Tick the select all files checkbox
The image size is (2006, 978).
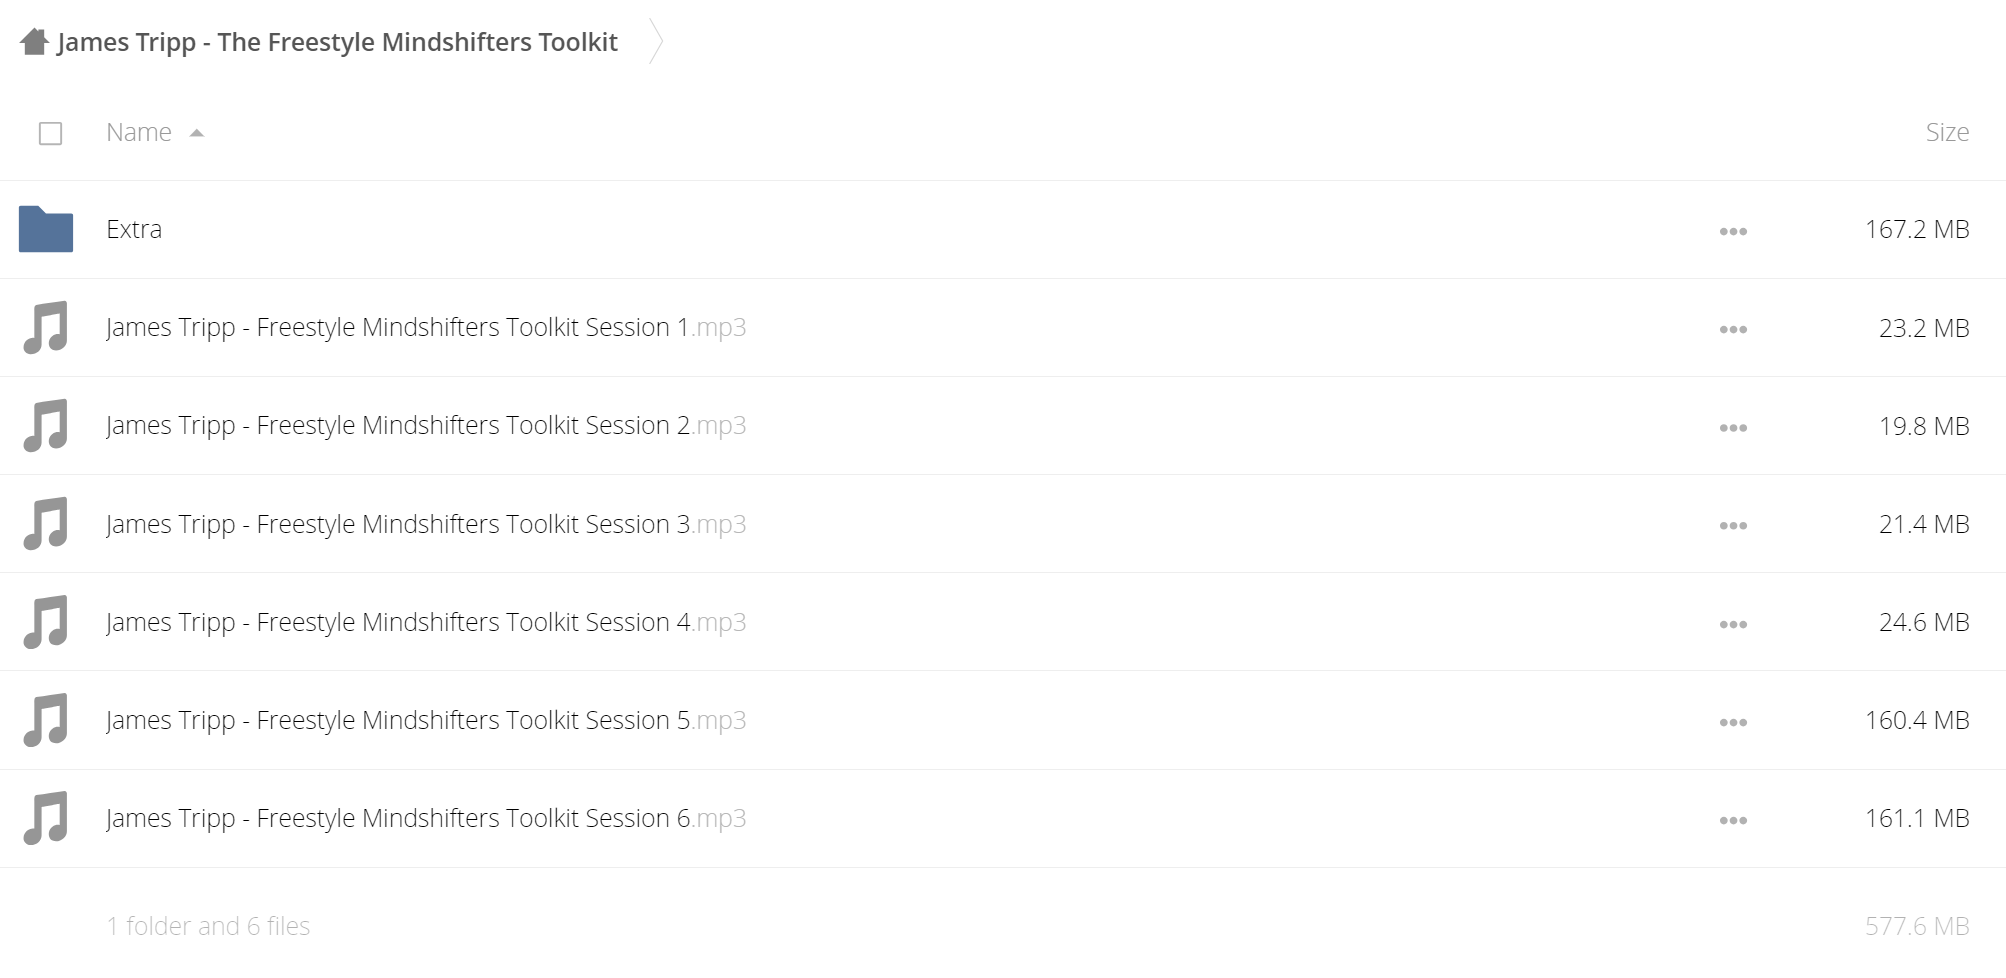(x=50, y=133)
